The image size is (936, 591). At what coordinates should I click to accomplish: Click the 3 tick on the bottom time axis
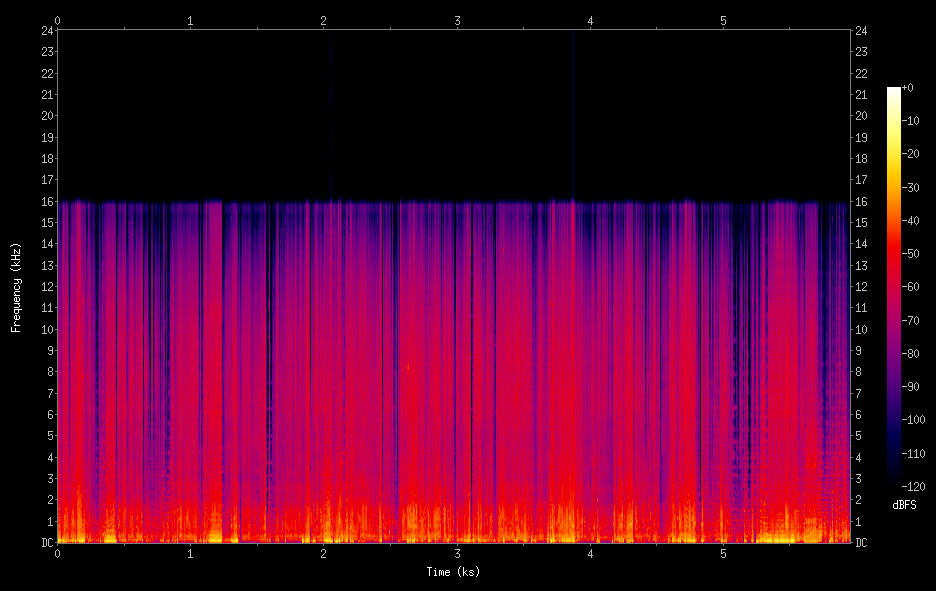tap(457, 554)
